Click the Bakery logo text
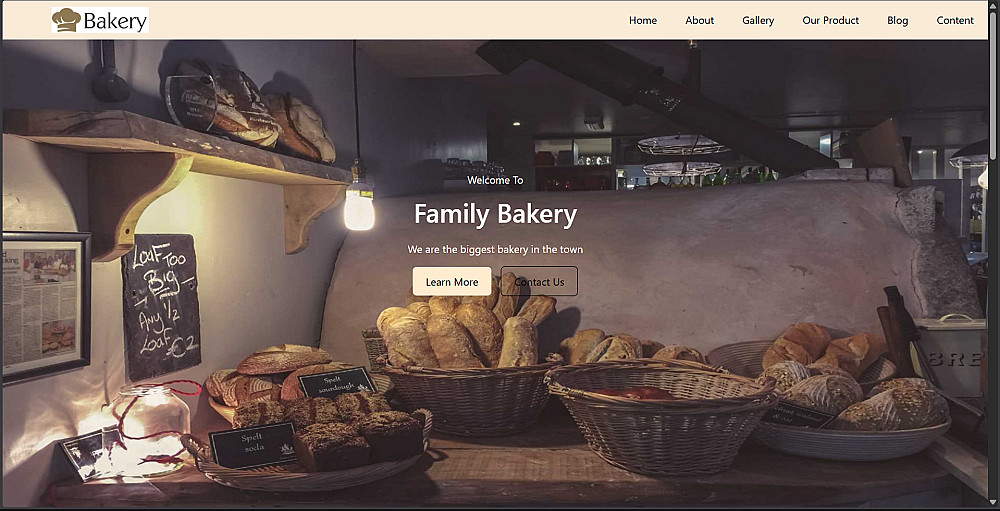 [115, 21]
